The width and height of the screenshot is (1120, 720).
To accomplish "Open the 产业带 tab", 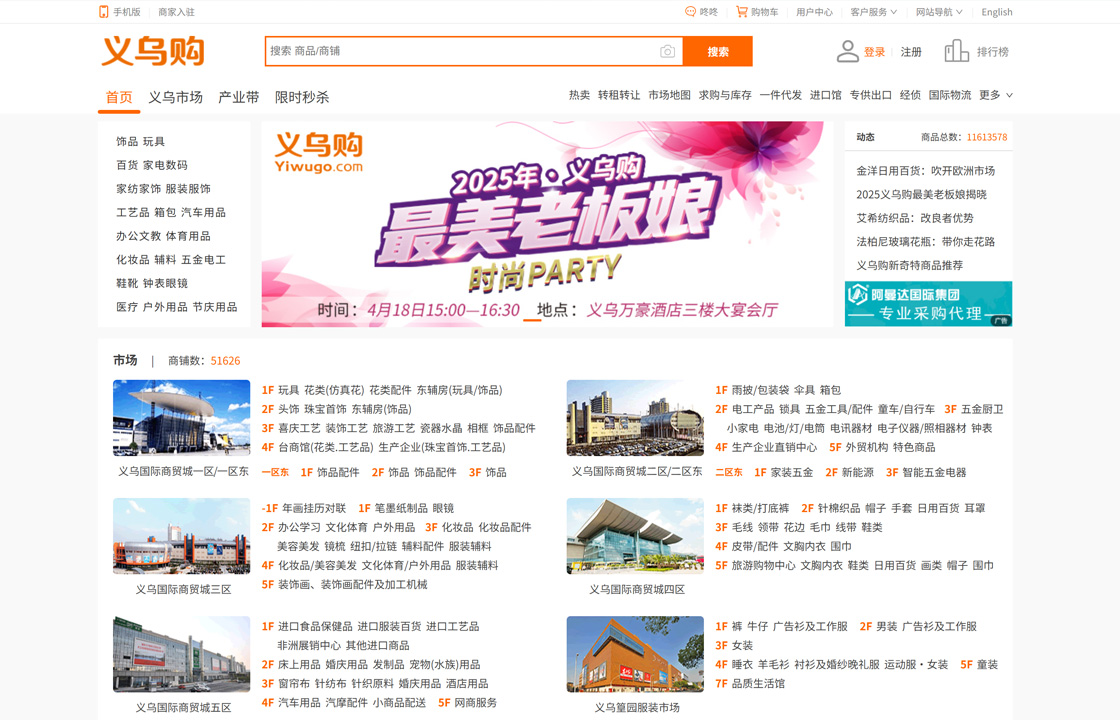I will (x=239, y=97).
